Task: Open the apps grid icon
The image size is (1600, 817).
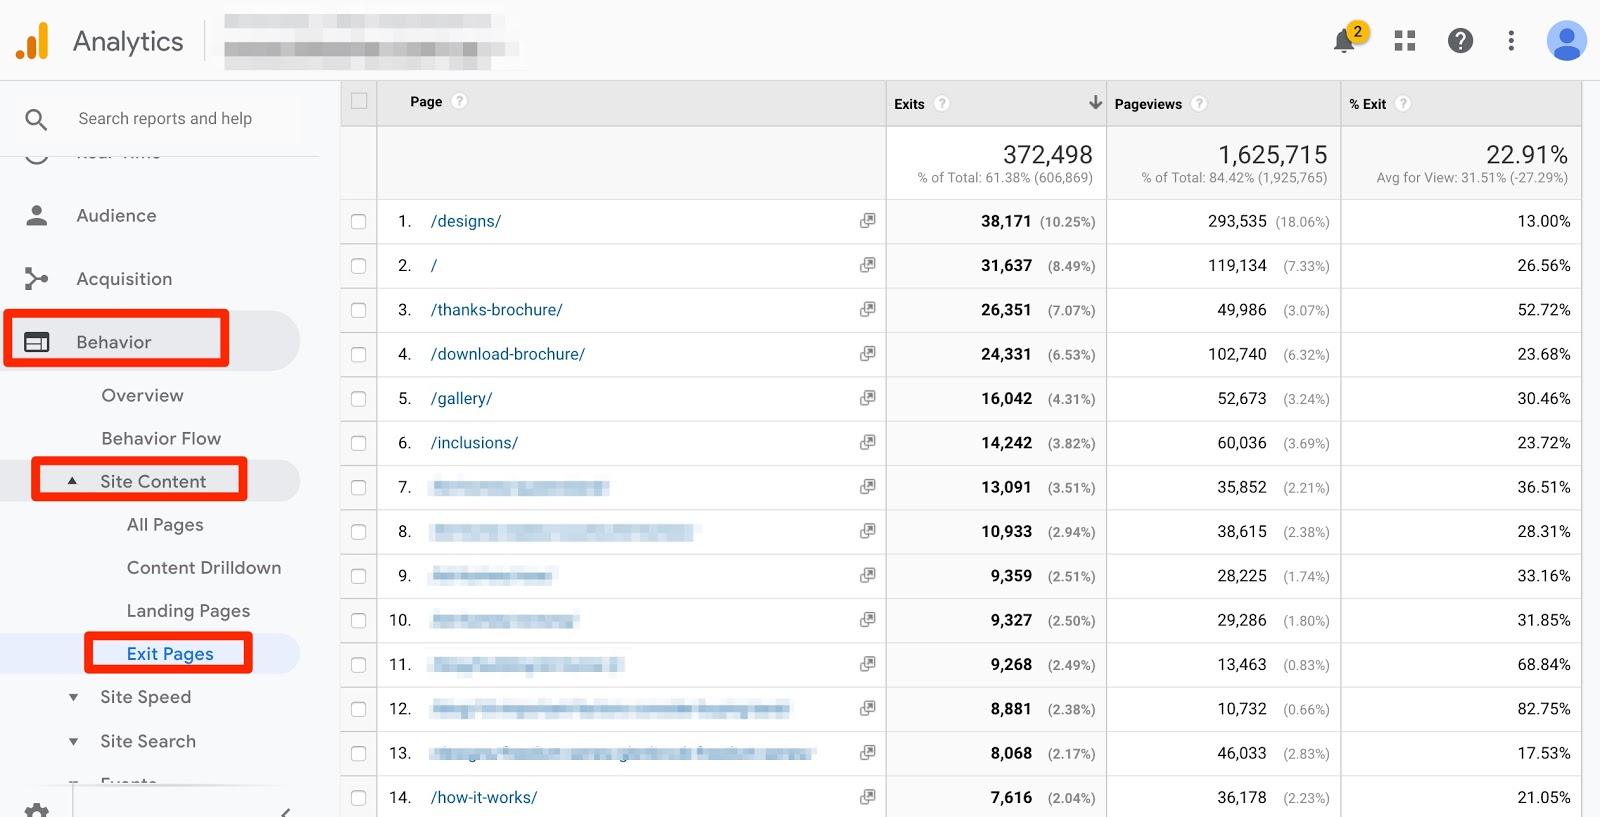Action: point(1405,41)
